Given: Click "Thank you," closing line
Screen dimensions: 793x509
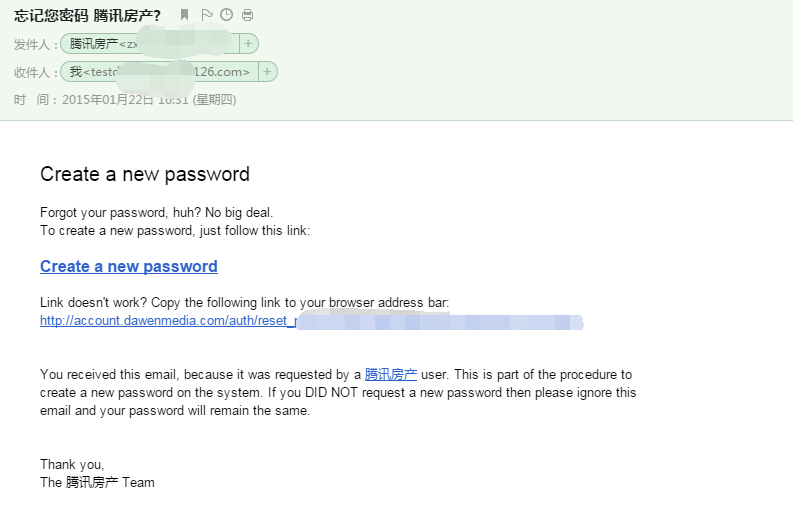Looking at the screenshot, I should pos(72,464).
